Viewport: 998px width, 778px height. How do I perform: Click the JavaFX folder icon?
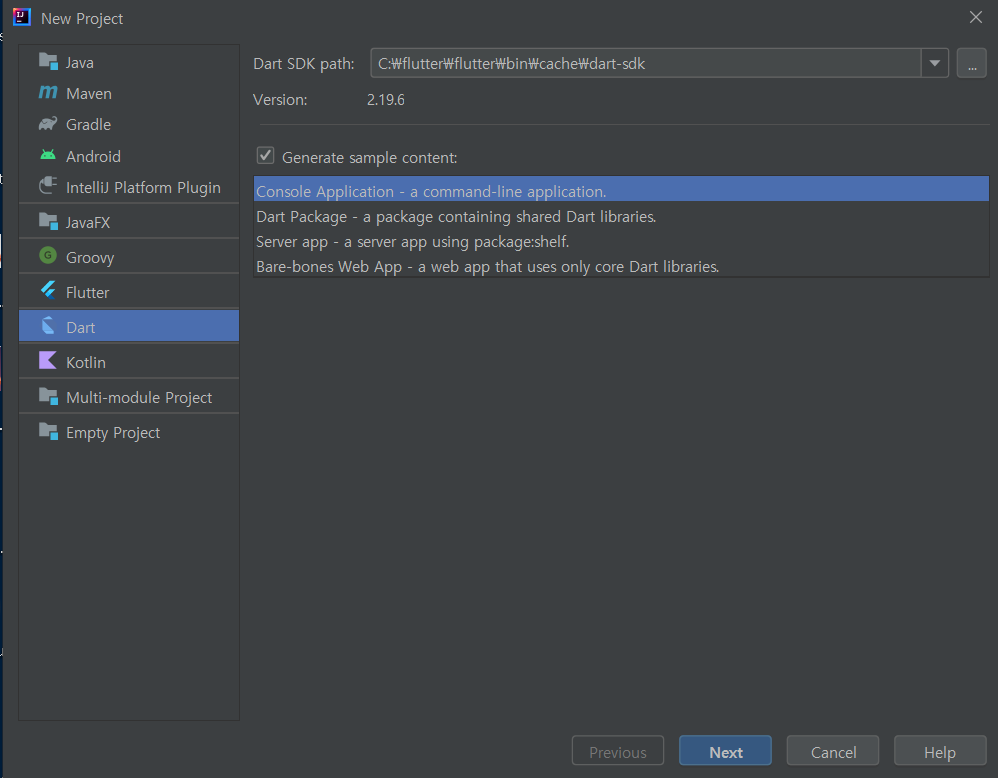pyautogui.click(x=48, y=221)
